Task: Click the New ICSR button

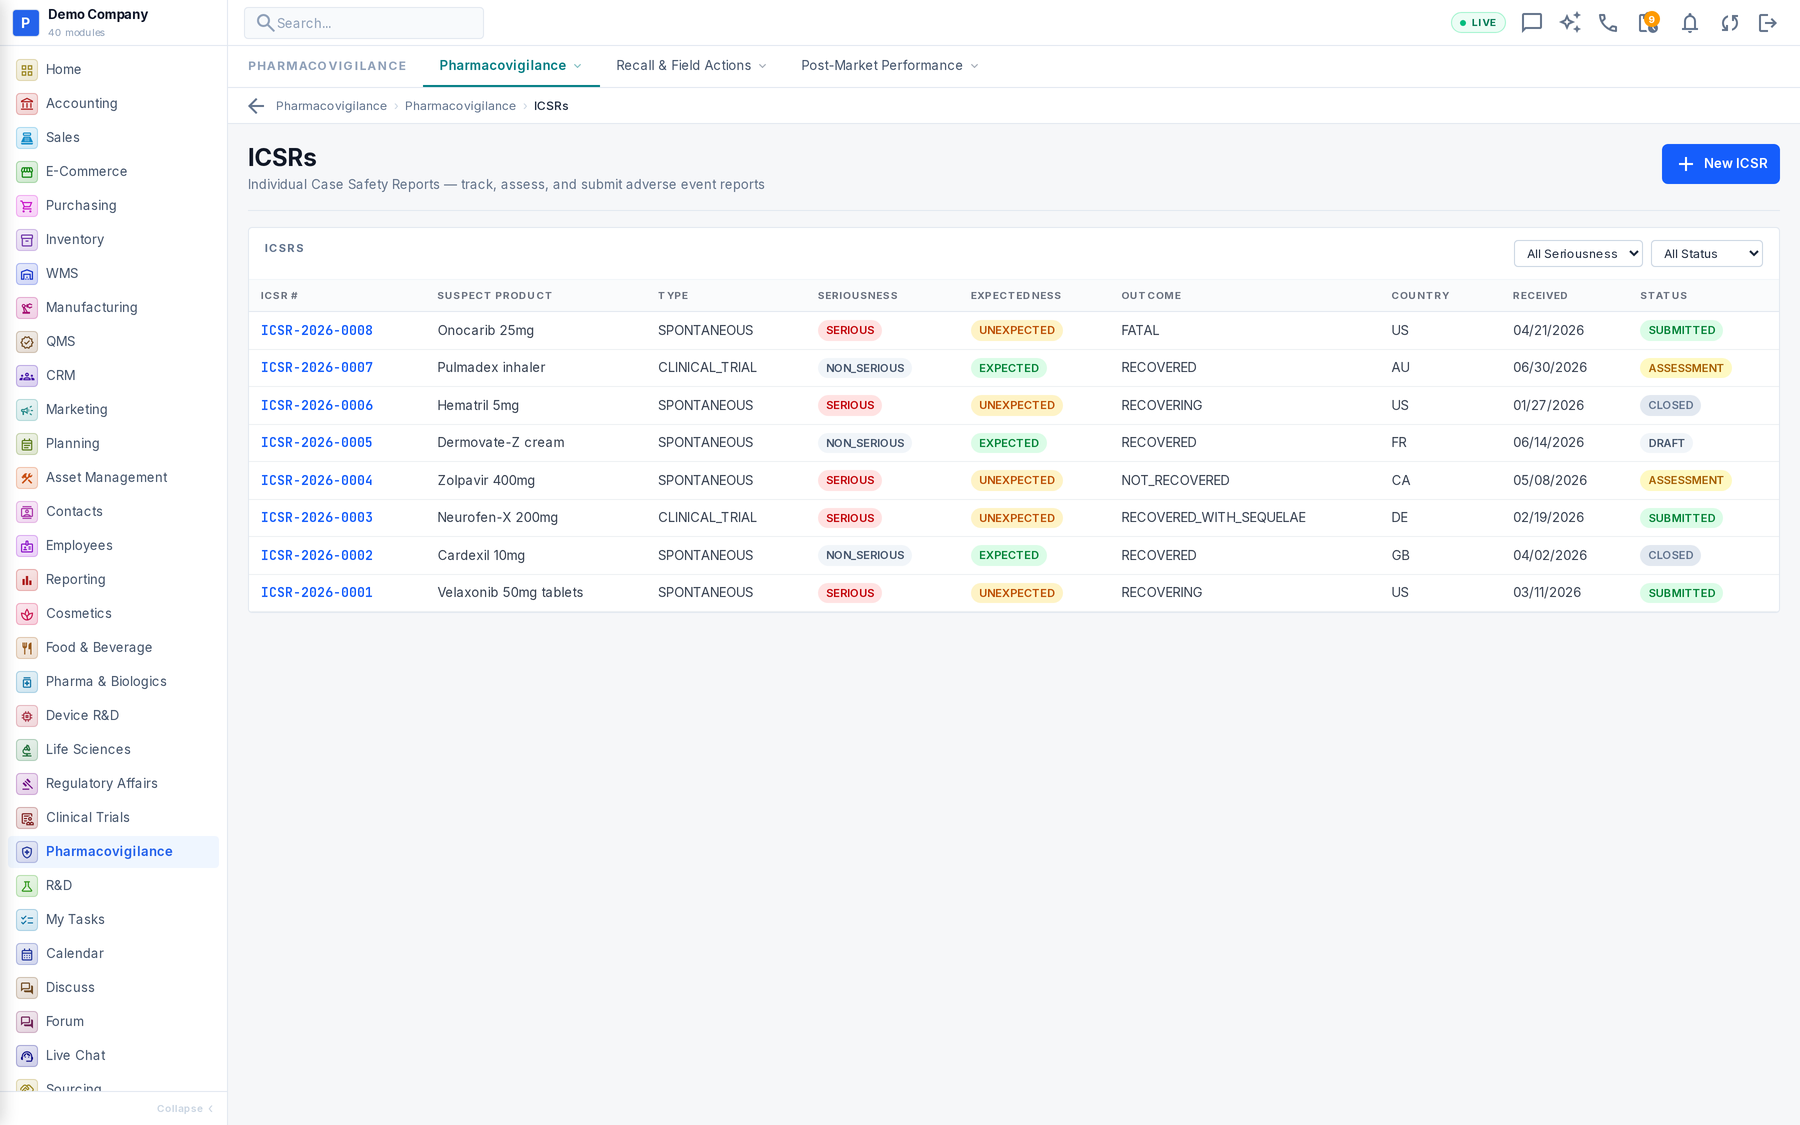Action: 1720,164
